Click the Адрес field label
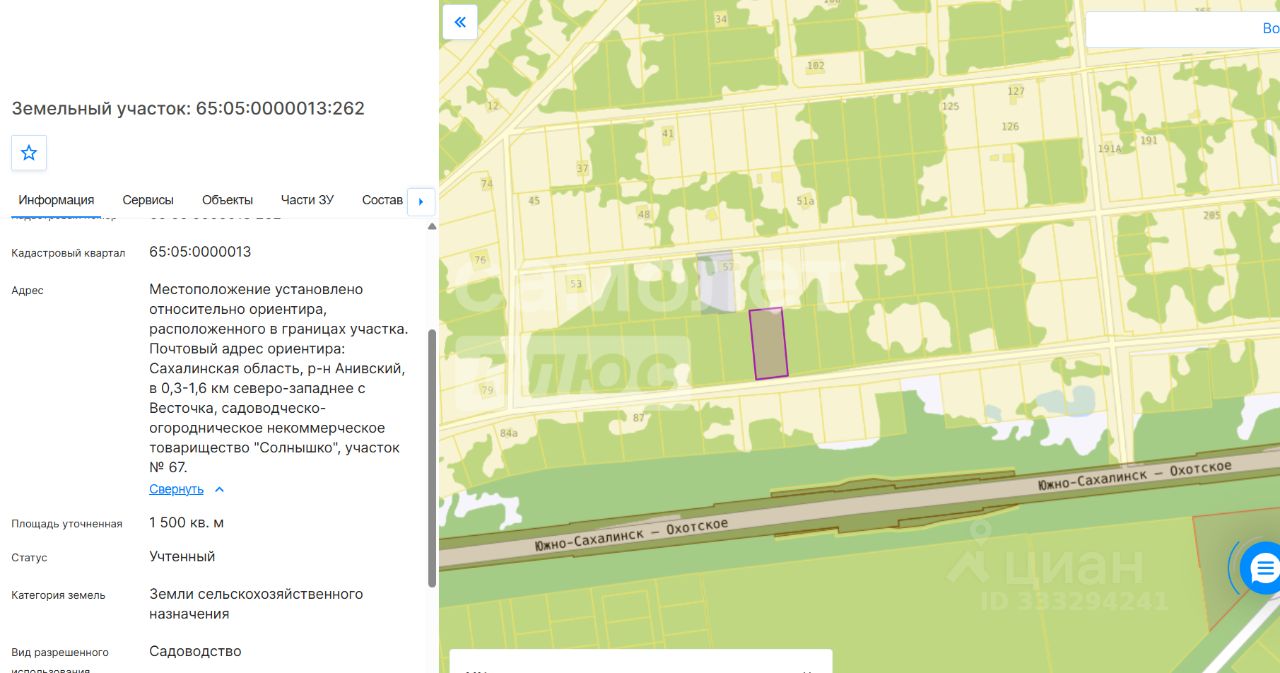The image size is (1280, 673). 27,291
